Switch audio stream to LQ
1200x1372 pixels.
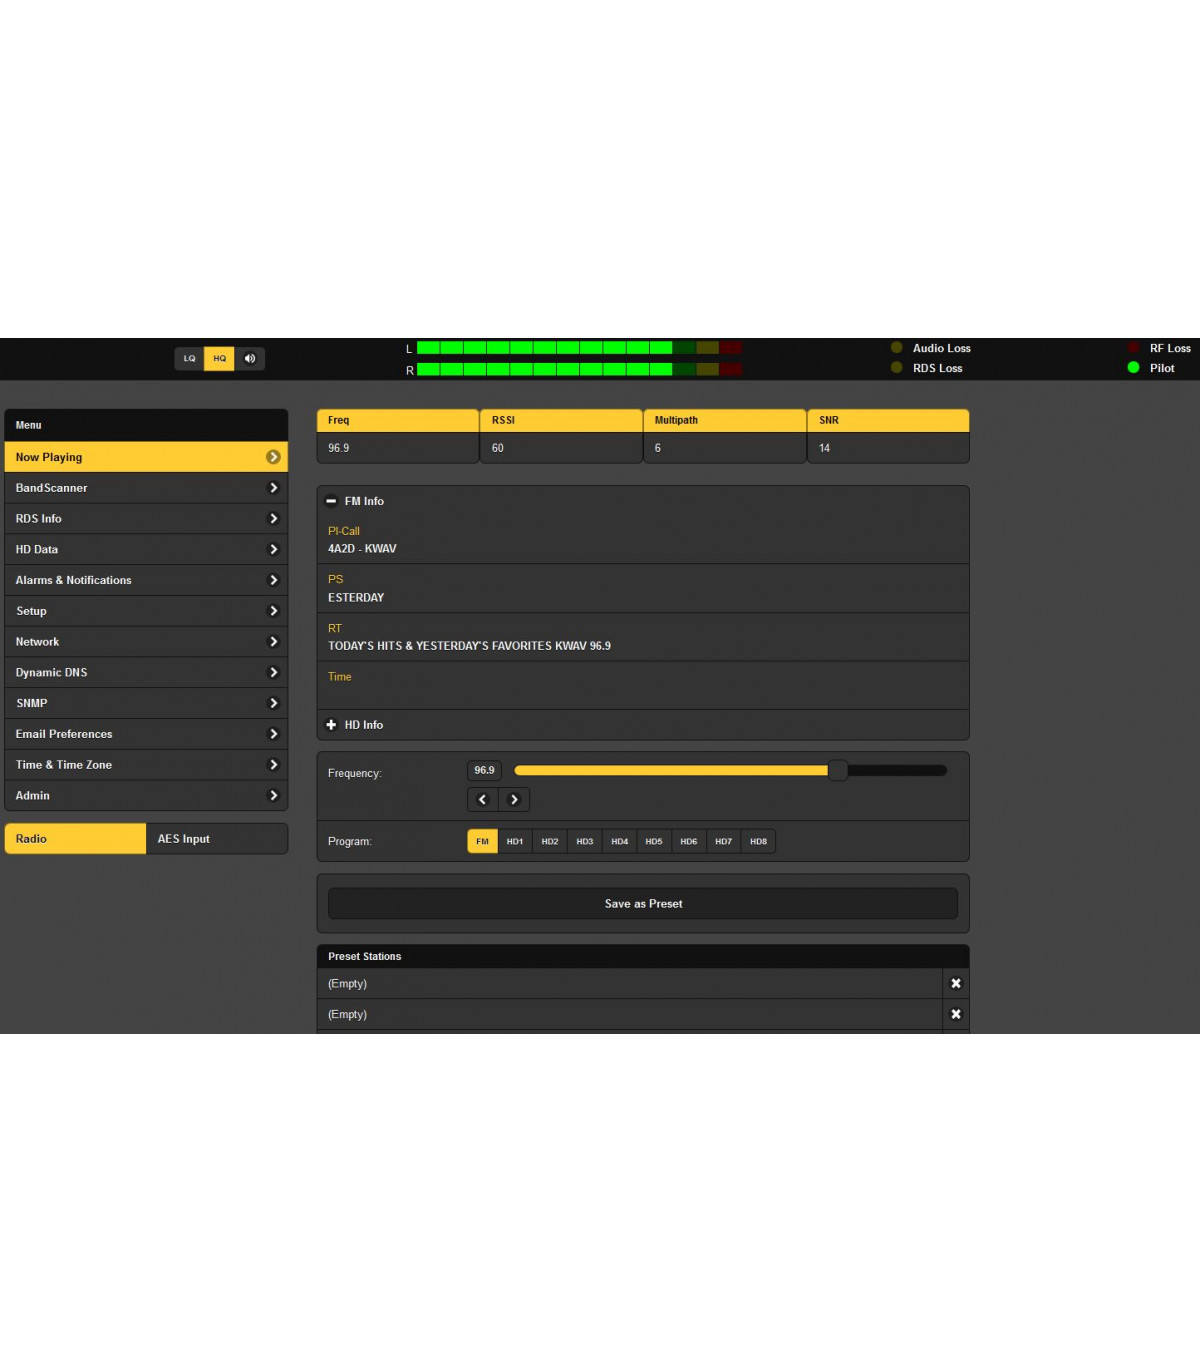pyautogui.click(x=189, y=358)
